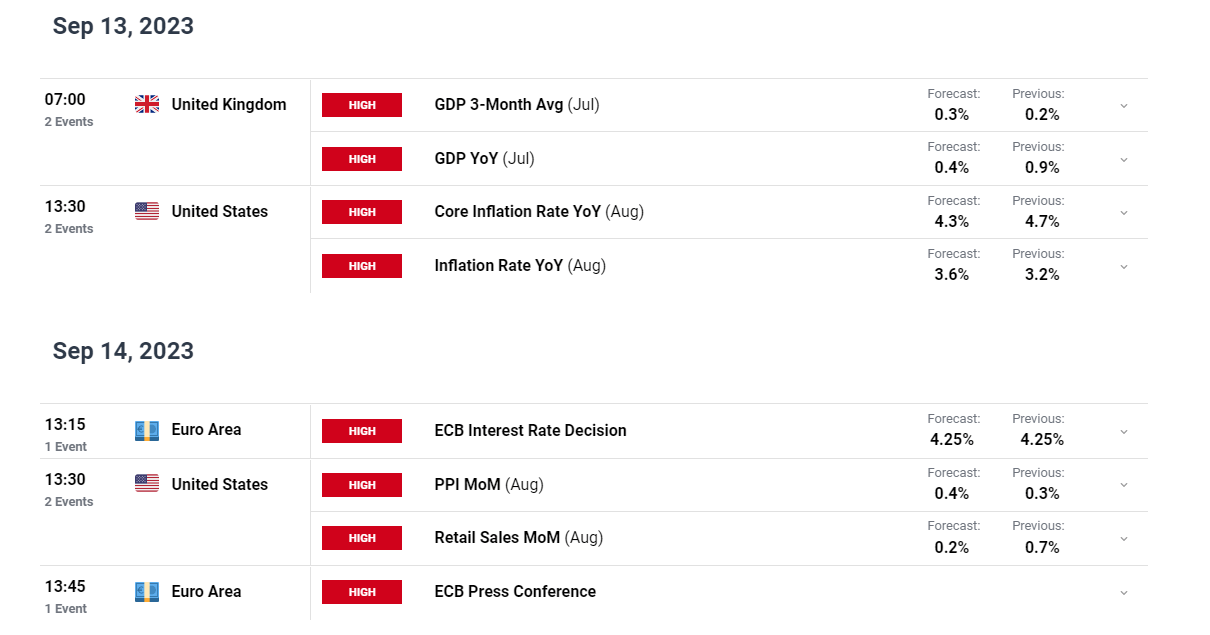The height and width of the screenshot is (635, 1210).
Task: Click the Euro Area flag at 13:15
Action: 147,430
